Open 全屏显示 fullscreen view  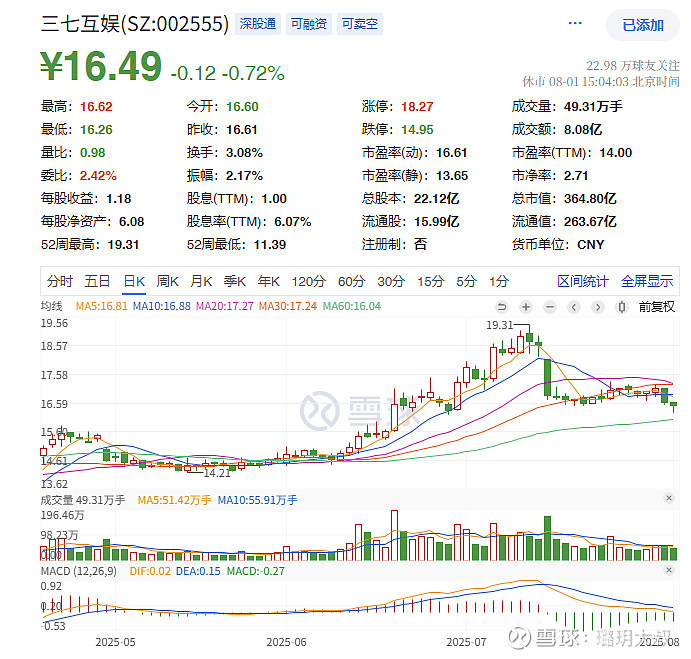[x=647, y=281]
